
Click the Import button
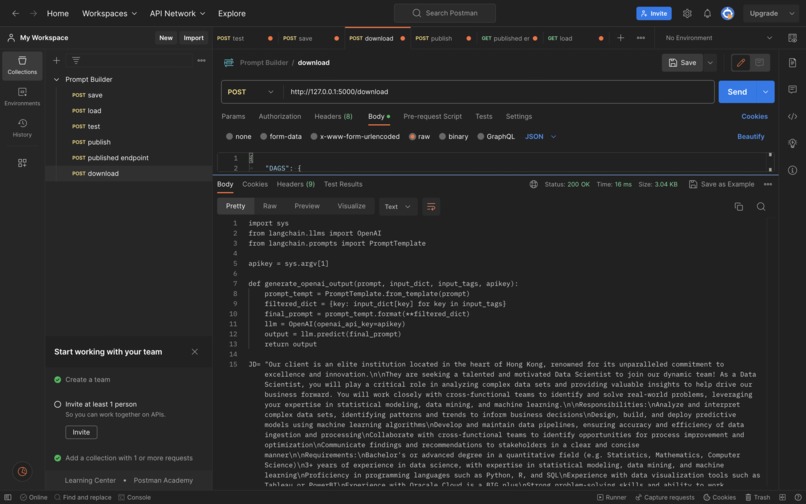coord(193,38)
